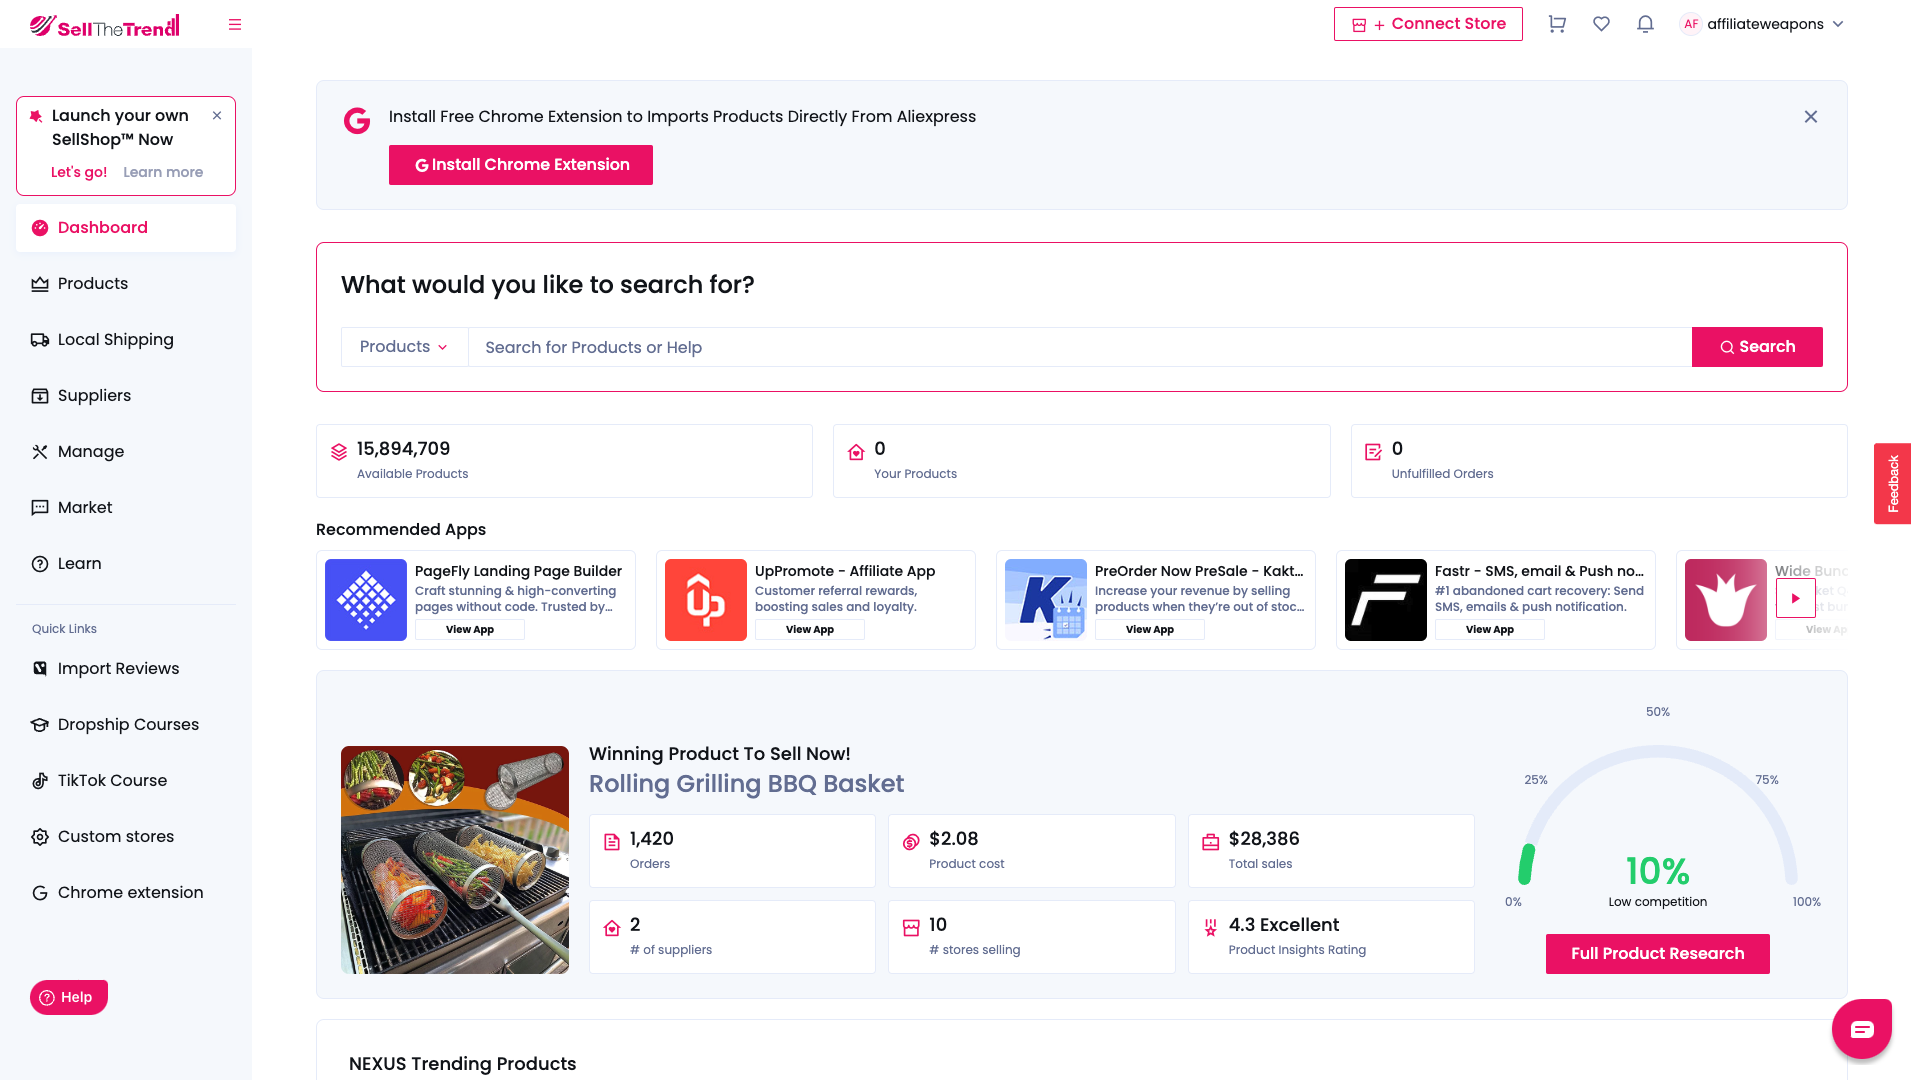Expand the Products search filter dropdown
The height and width of the screenshot is (1080, 1911).
pyautogui.click(x=404, y=347)
